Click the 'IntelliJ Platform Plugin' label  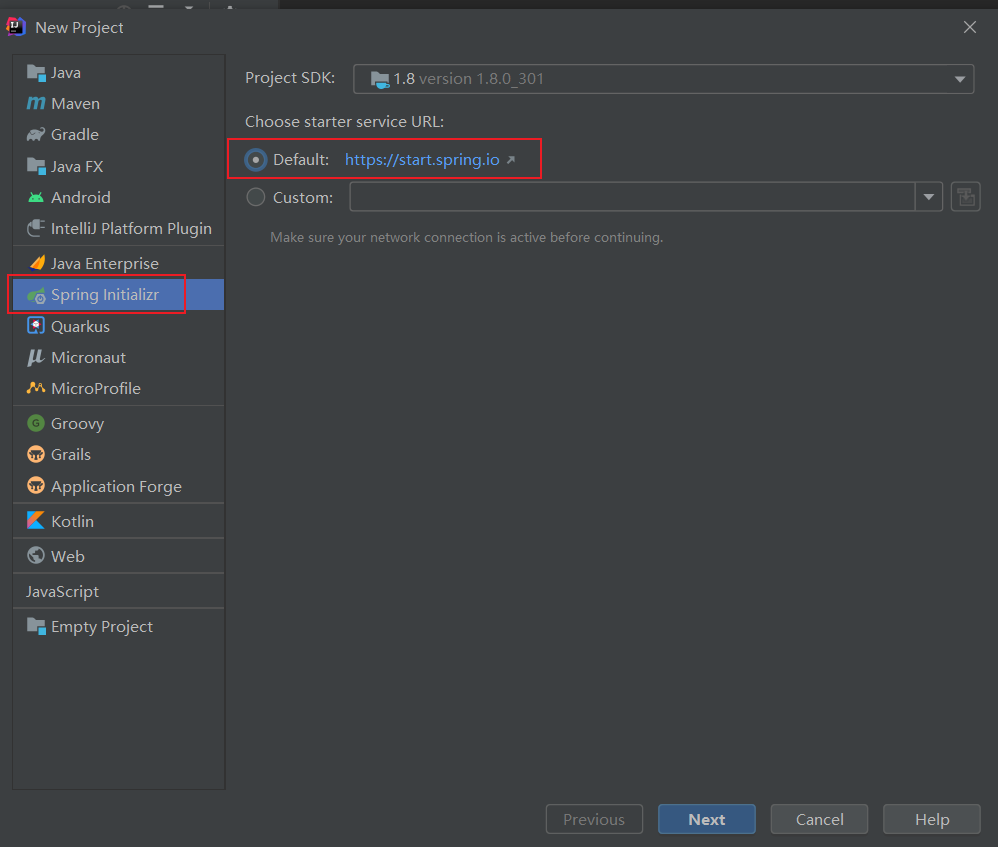[x=131, y=229]
